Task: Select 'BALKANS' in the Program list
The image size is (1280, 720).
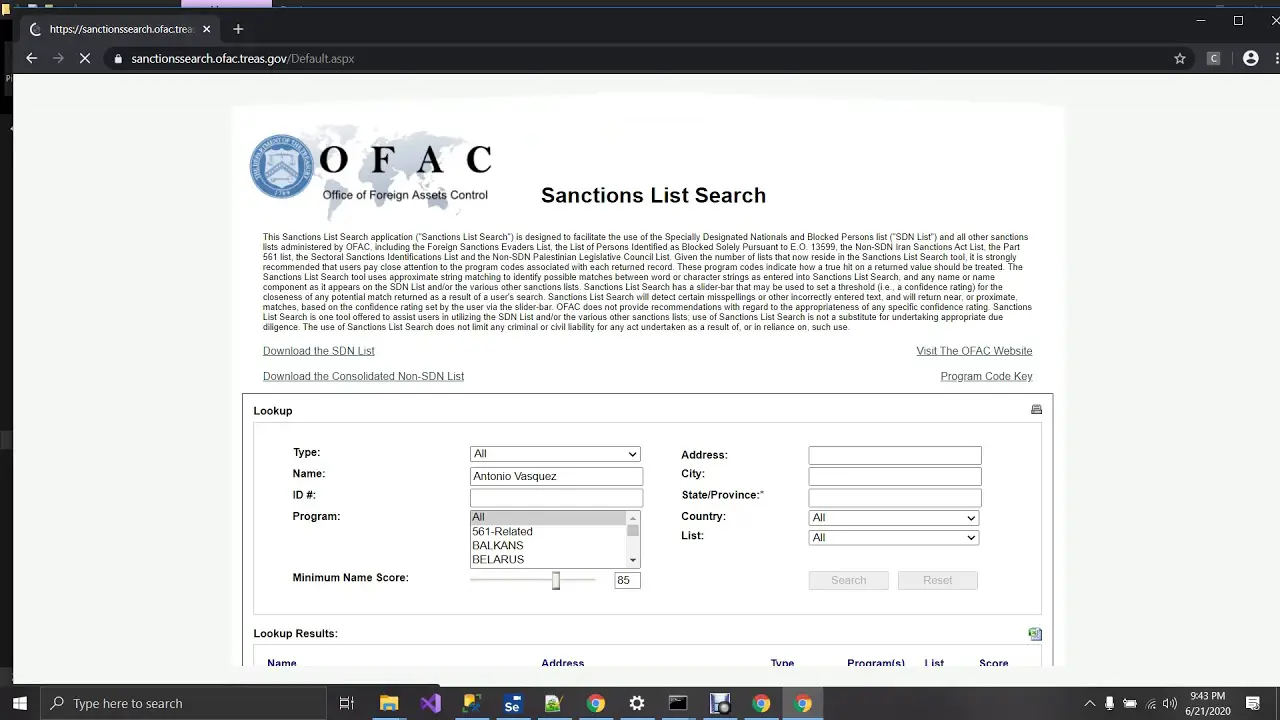Action: tap(548, 546)
